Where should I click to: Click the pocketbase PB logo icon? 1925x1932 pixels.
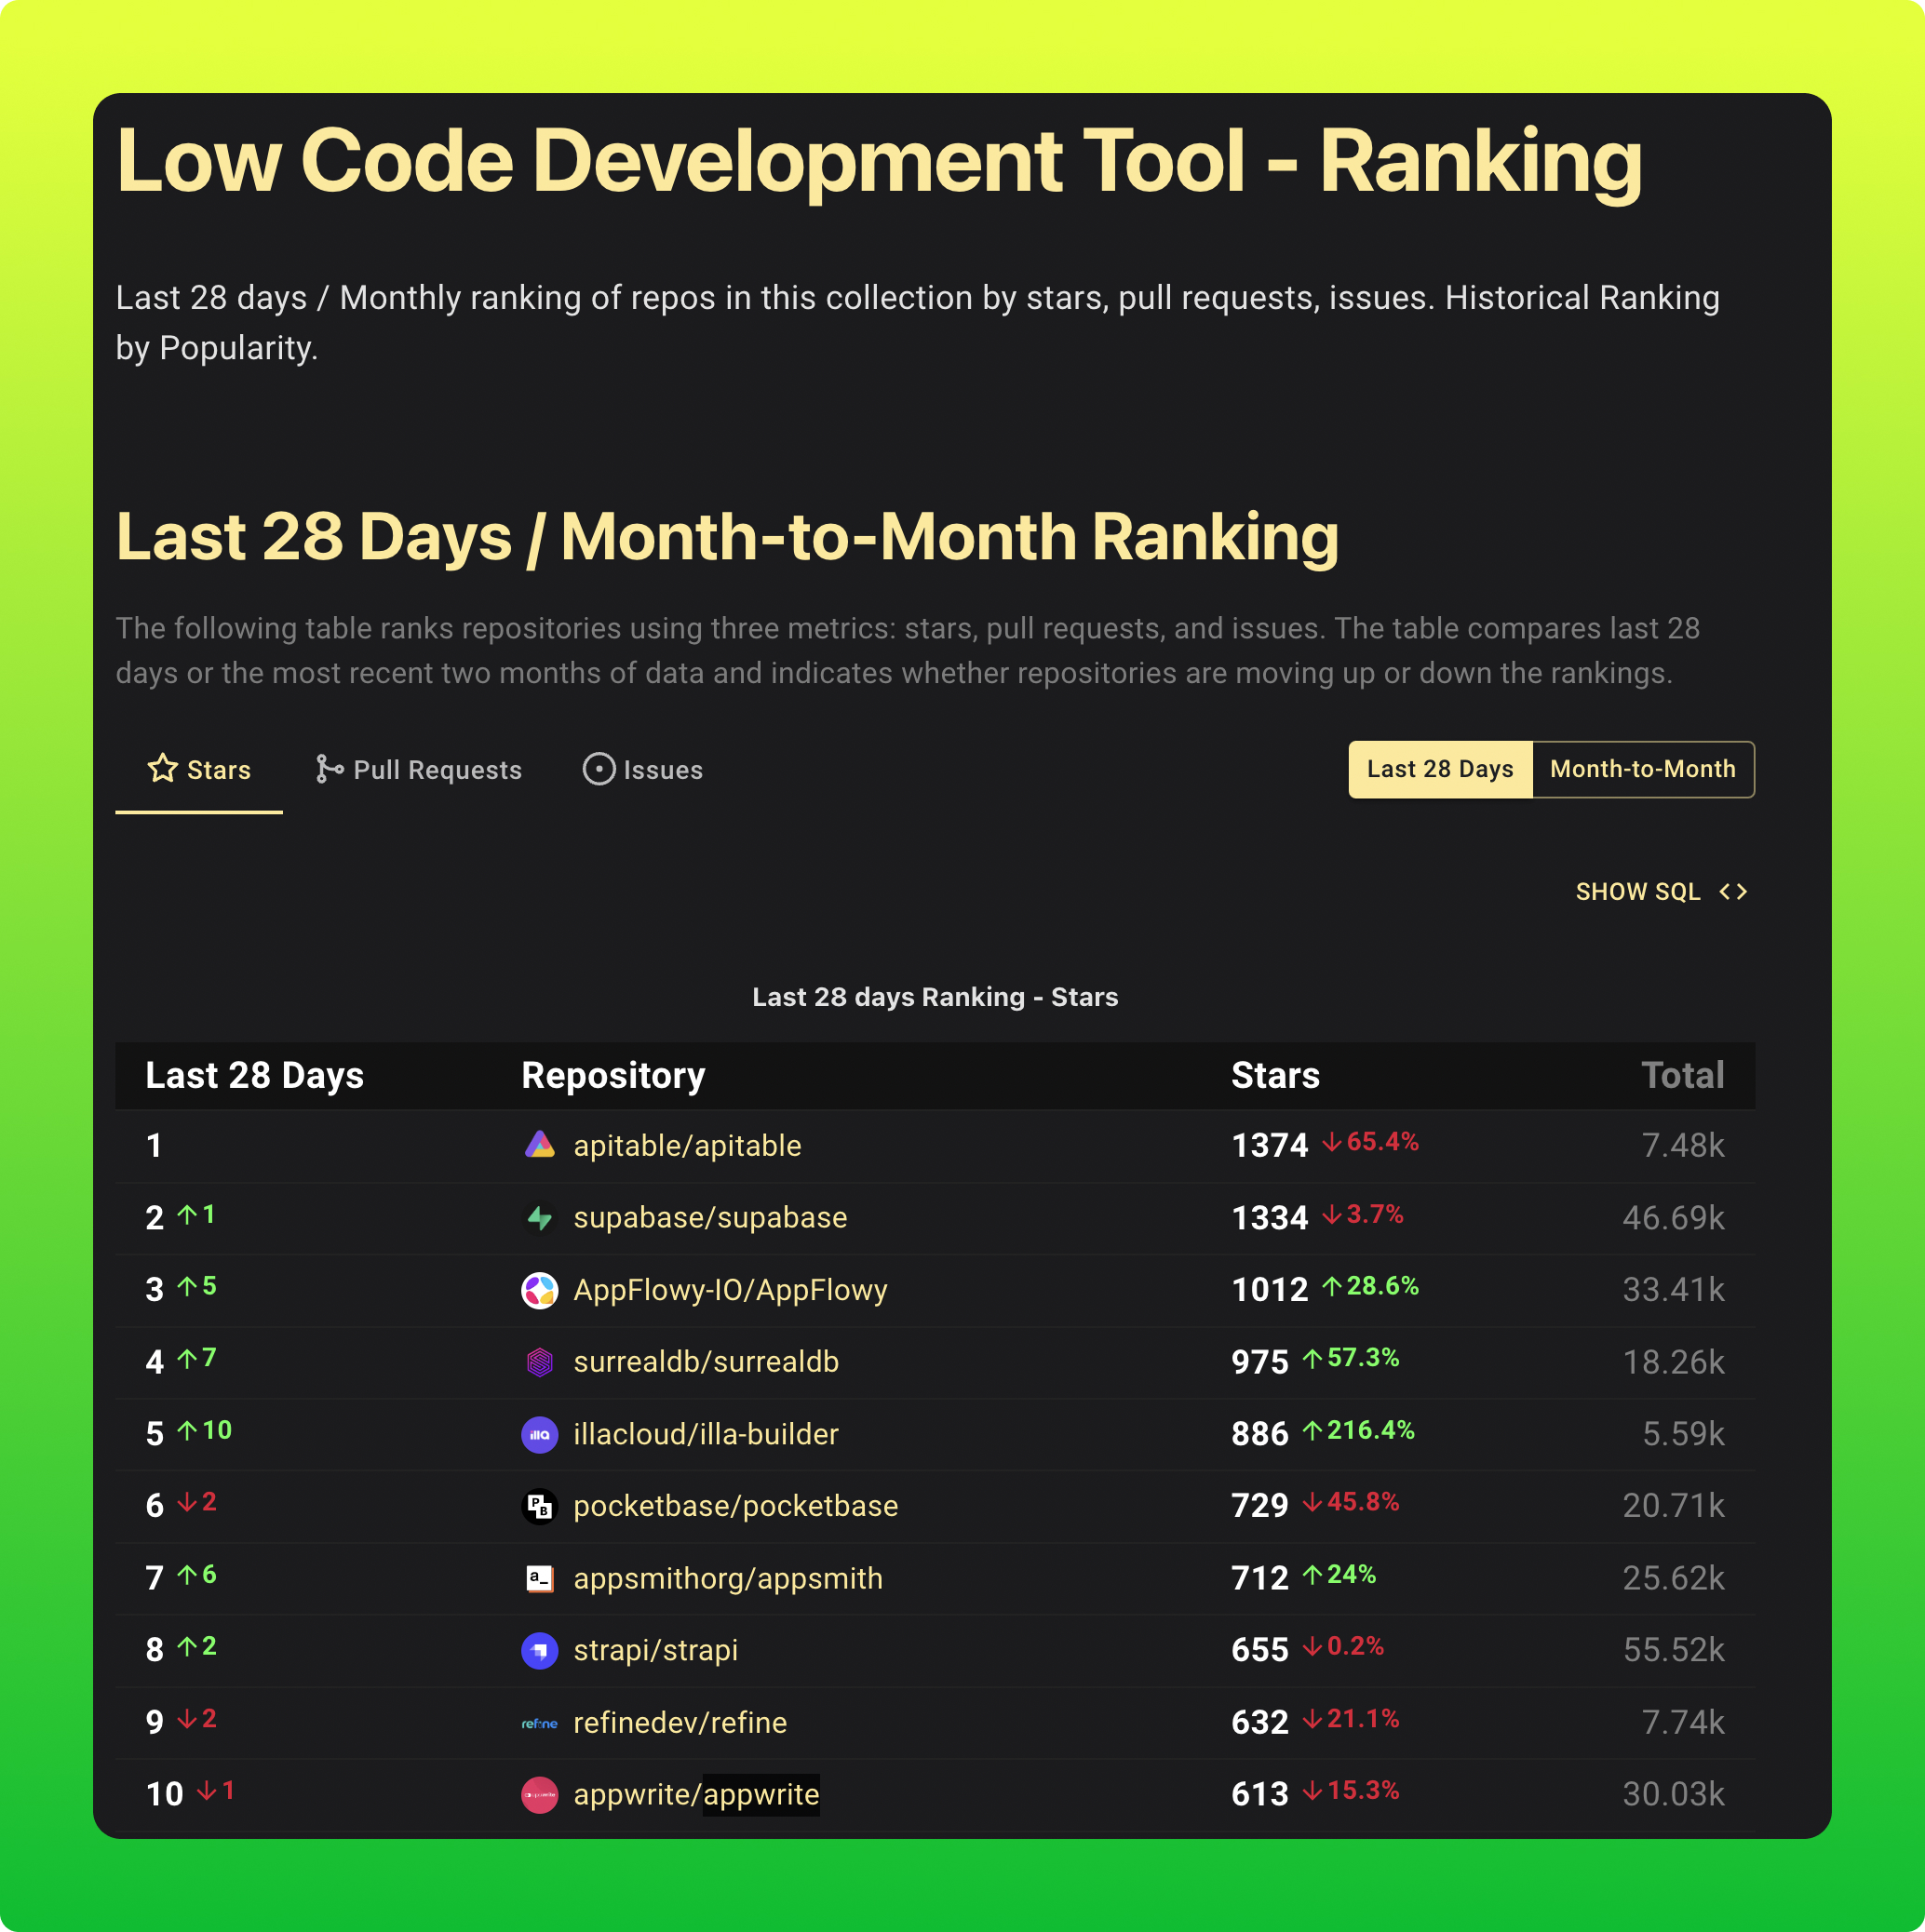pos(539,1506)
